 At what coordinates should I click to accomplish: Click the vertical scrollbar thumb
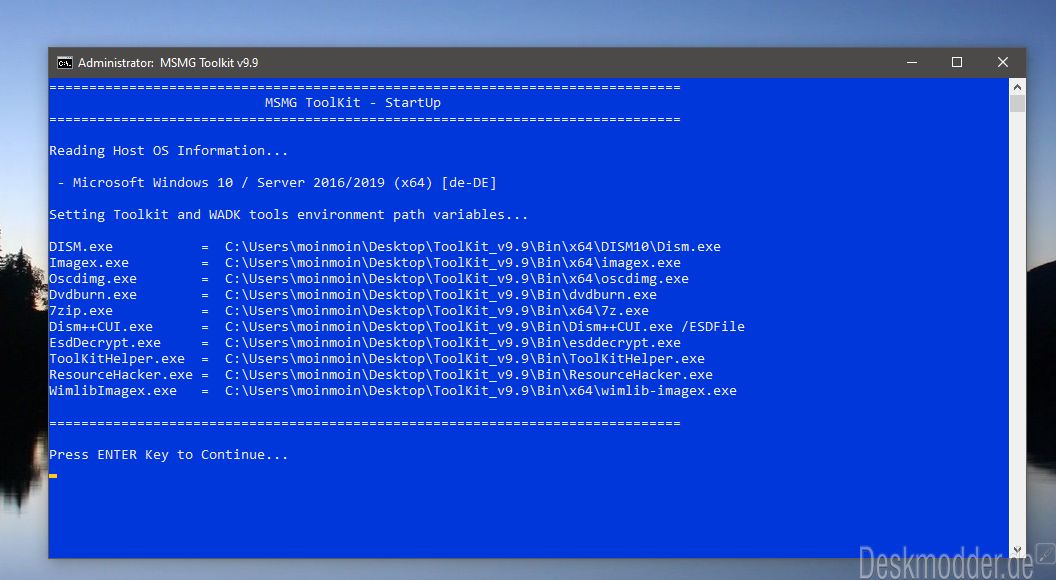pos(1018,104)
